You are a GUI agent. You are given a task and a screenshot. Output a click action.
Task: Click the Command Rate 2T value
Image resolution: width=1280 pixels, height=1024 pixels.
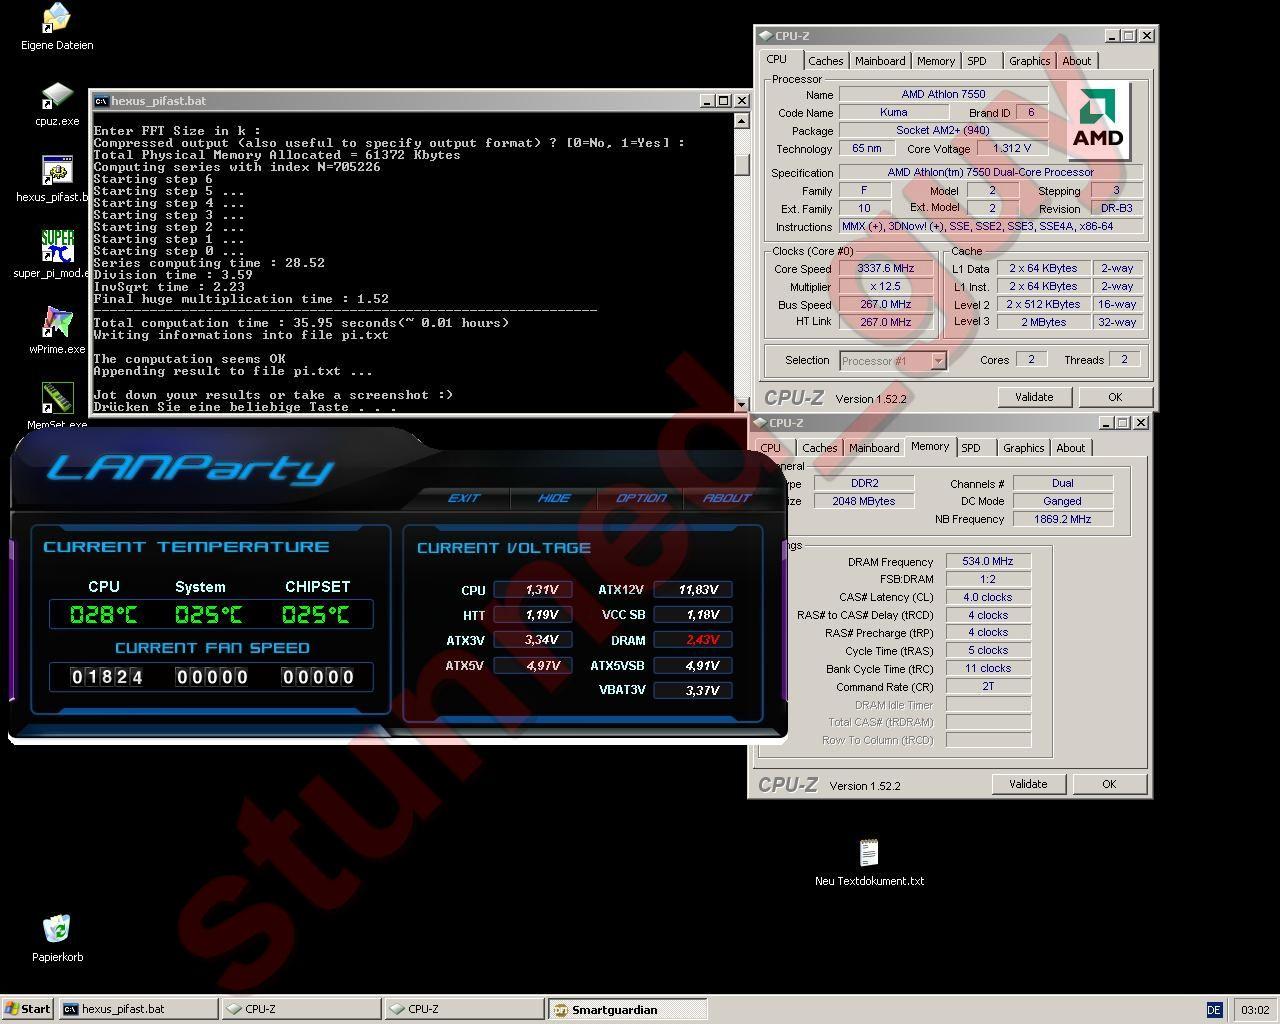[x=988, y=686]
